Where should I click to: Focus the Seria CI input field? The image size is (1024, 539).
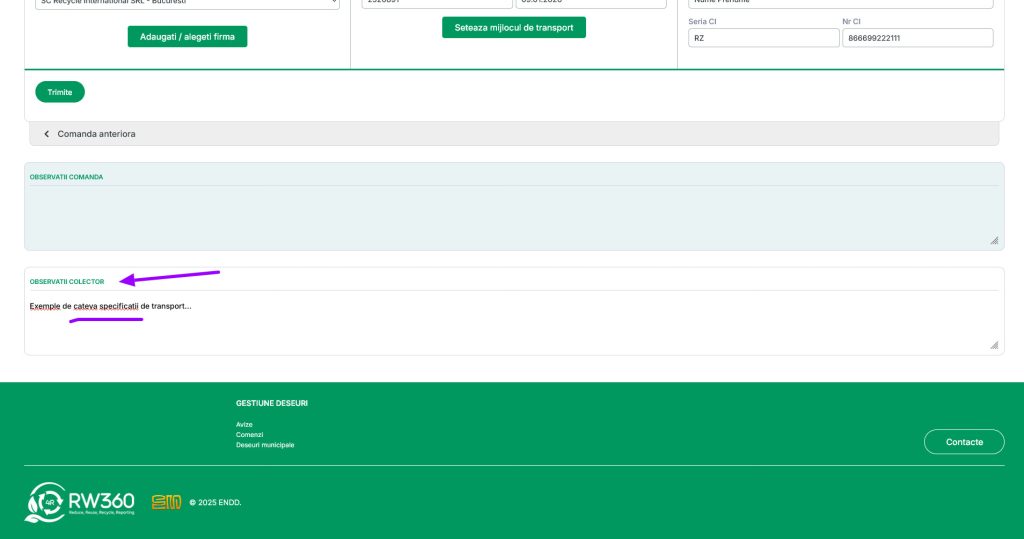pos(763,38)
